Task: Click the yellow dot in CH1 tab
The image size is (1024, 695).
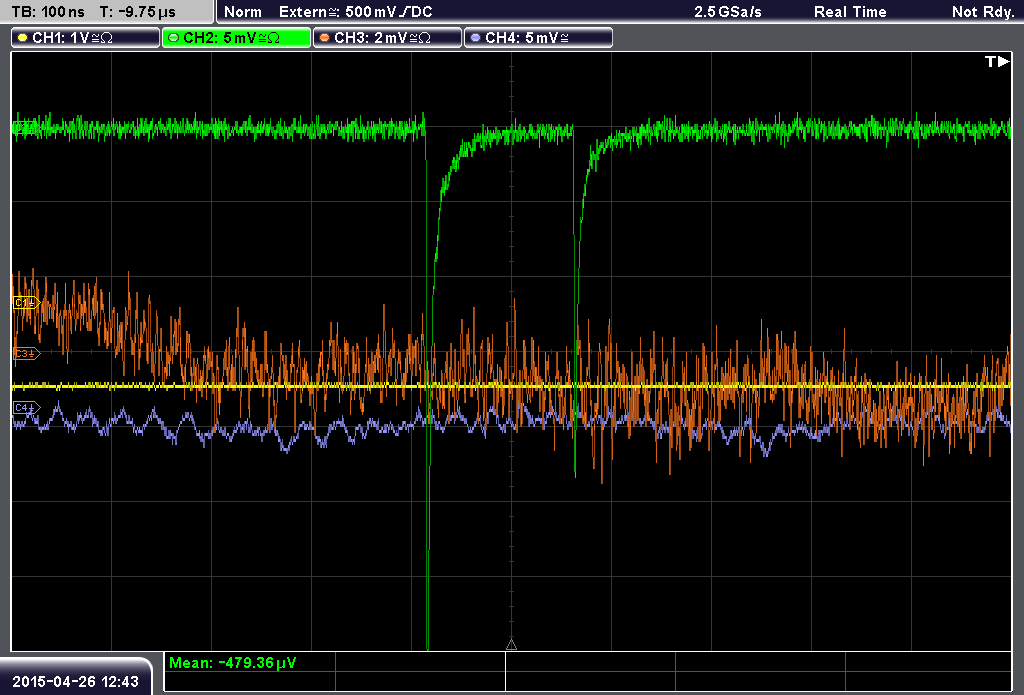Action: (x=23, y=38)
